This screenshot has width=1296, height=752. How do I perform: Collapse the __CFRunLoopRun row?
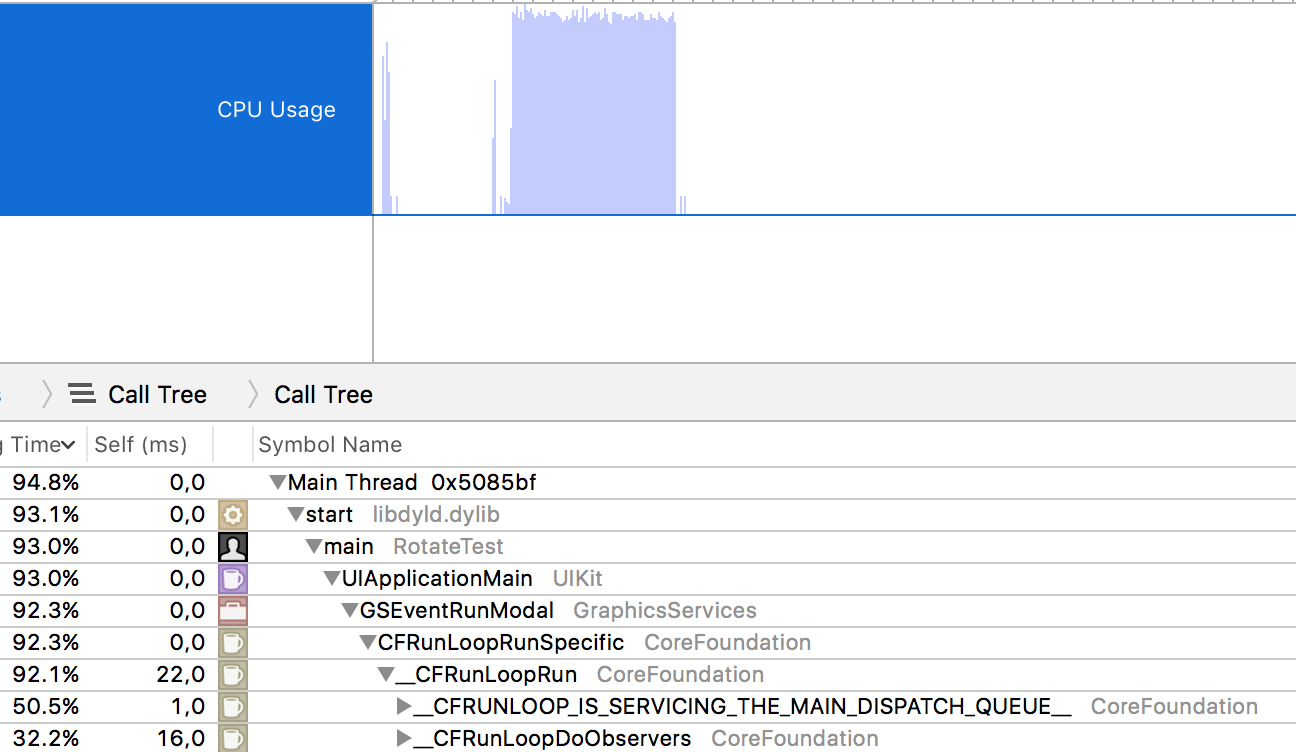pyautogui.click(x=386, y=675)
